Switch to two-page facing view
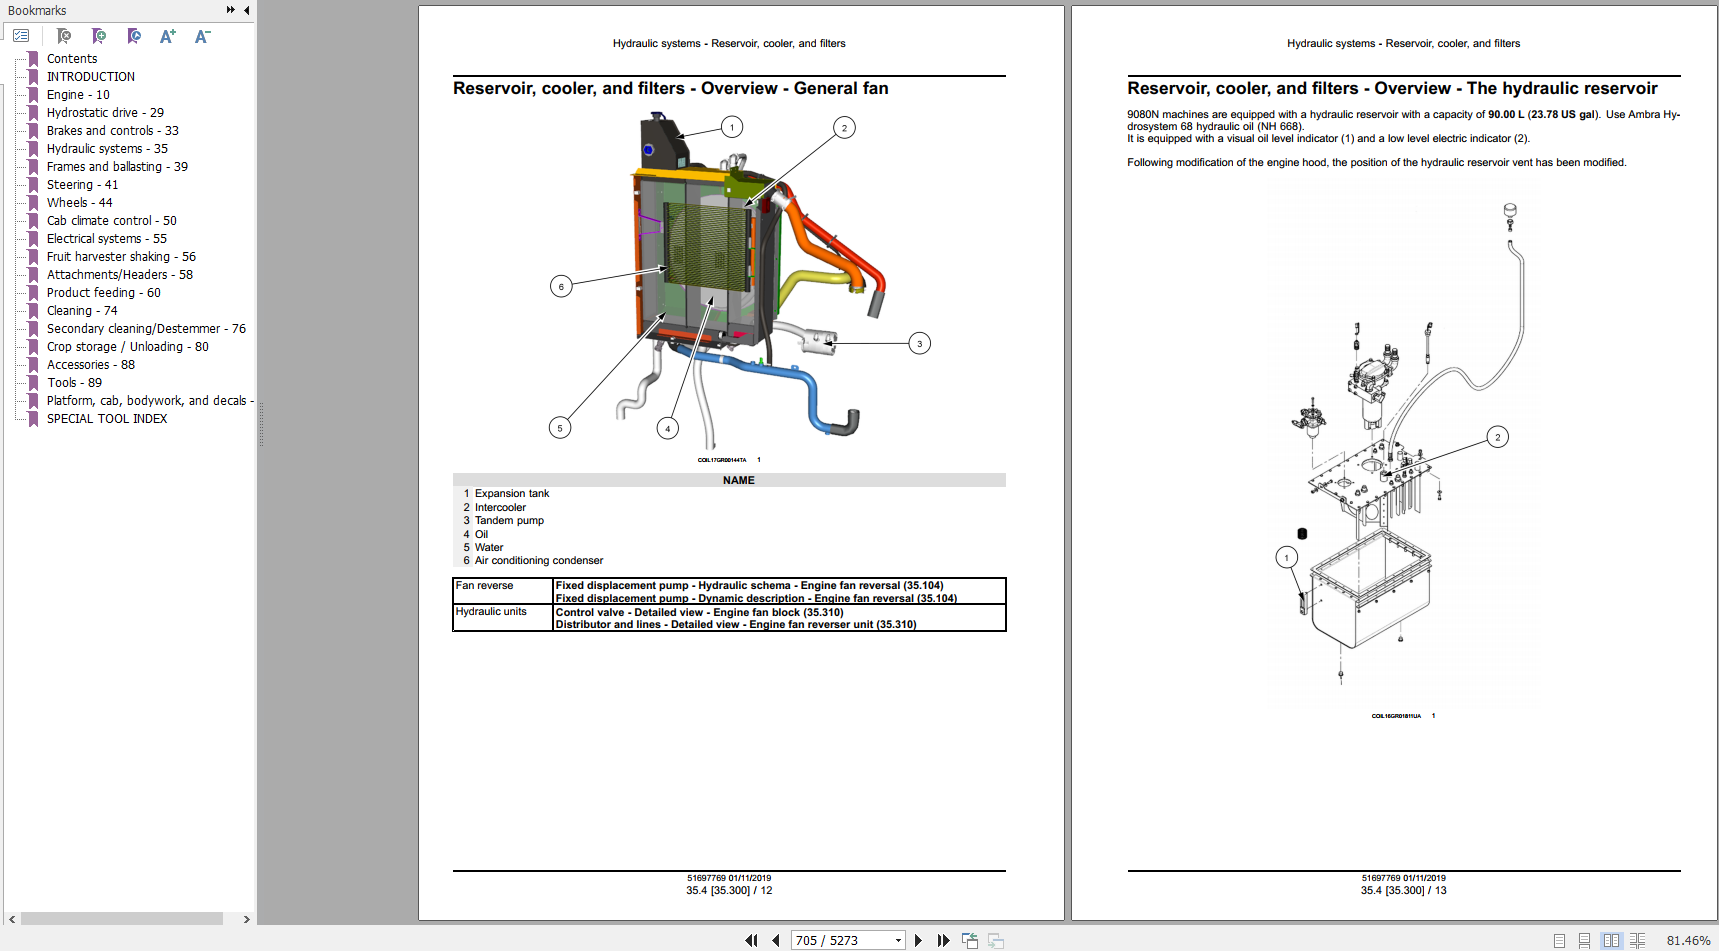Screen dimensions: 1719x951 [1611, 941]
